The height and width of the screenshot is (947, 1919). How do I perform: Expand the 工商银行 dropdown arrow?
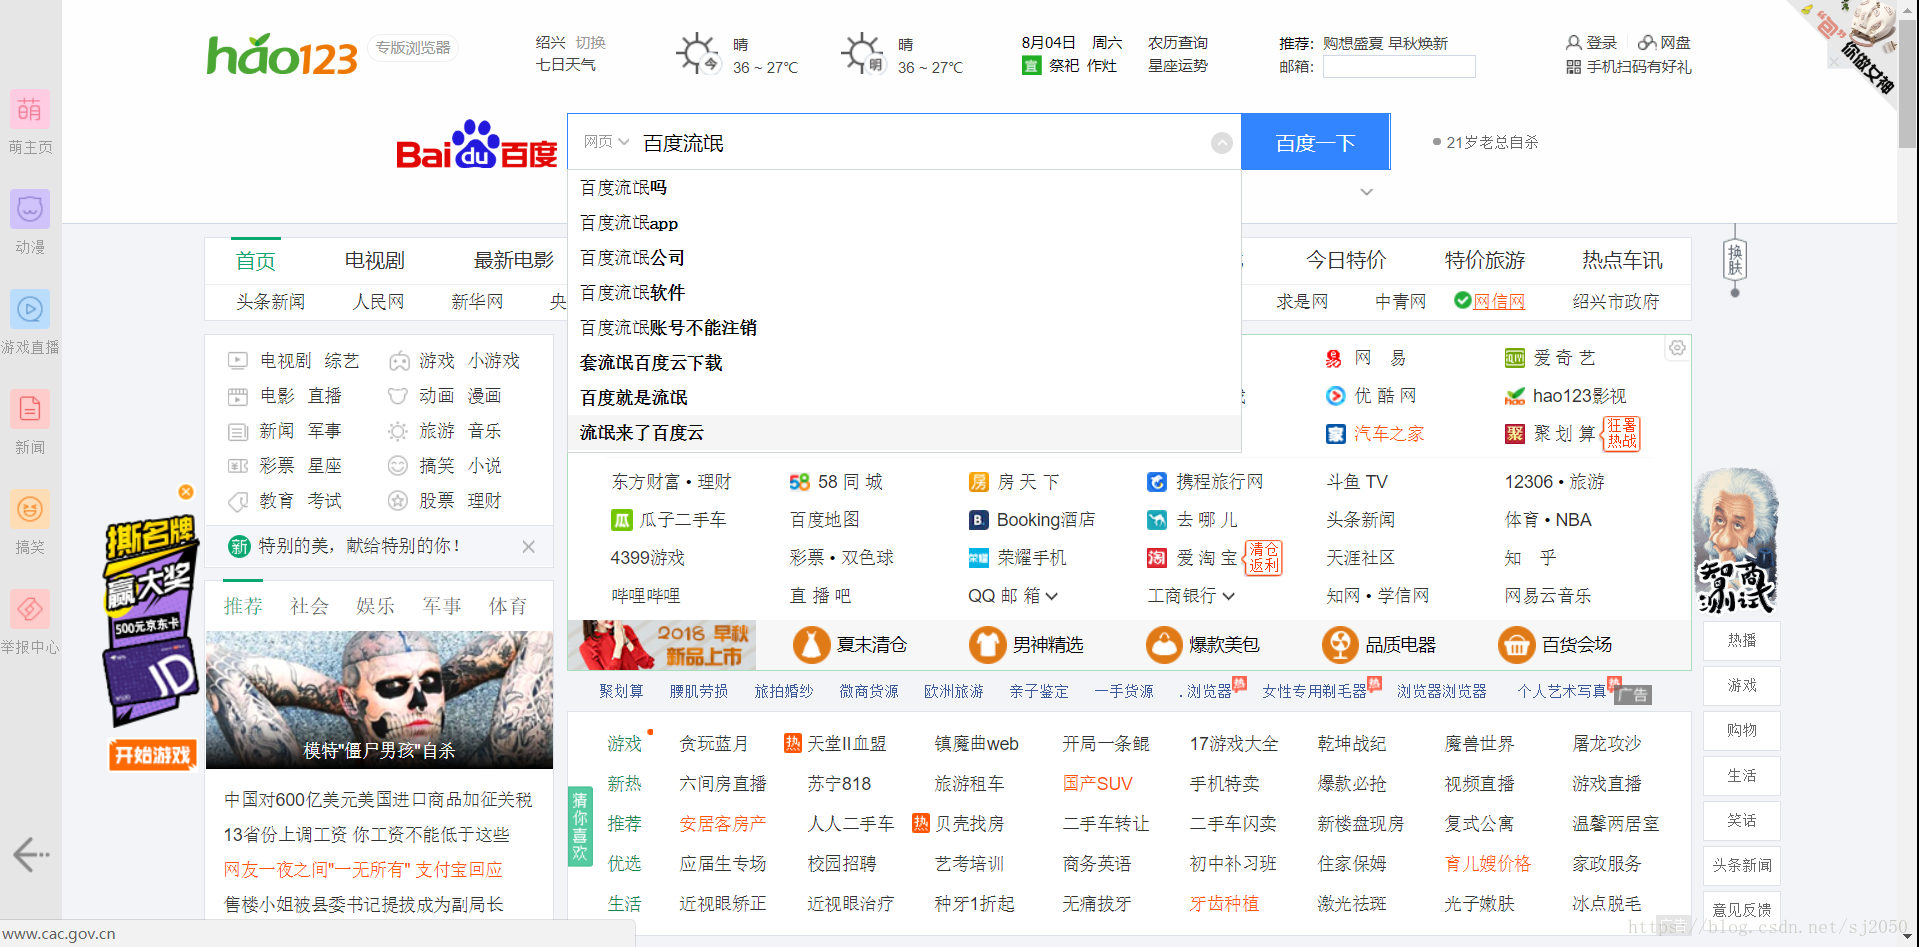tap(1229, 596)
